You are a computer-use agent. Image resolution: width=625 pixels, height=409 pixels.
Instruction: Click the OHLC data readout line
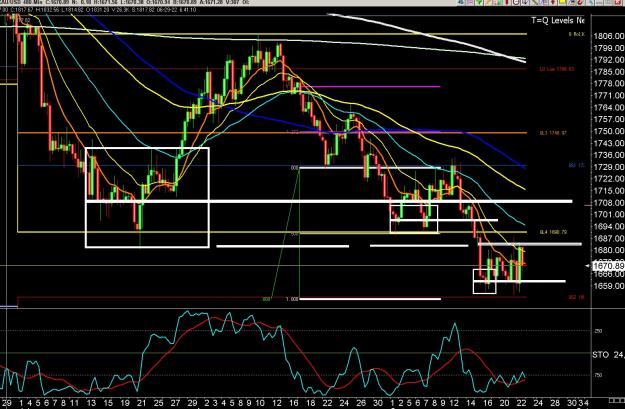pyautogui.click(x=98, y=9)
